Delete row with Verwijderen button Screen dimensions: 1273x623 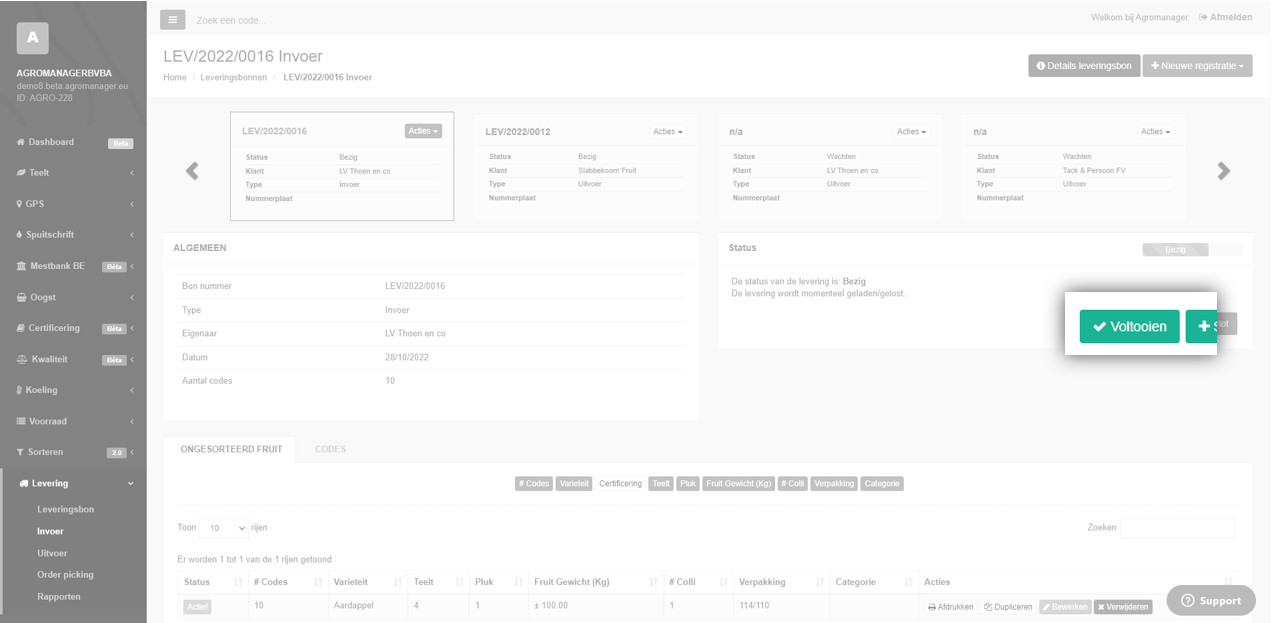[1122, 607]
